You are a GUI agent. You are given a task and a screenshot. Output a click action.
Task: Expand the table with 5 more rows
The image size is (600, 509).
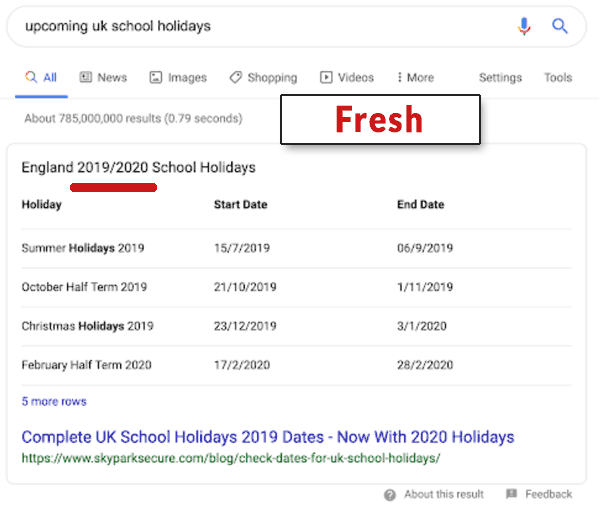point(54,401)
